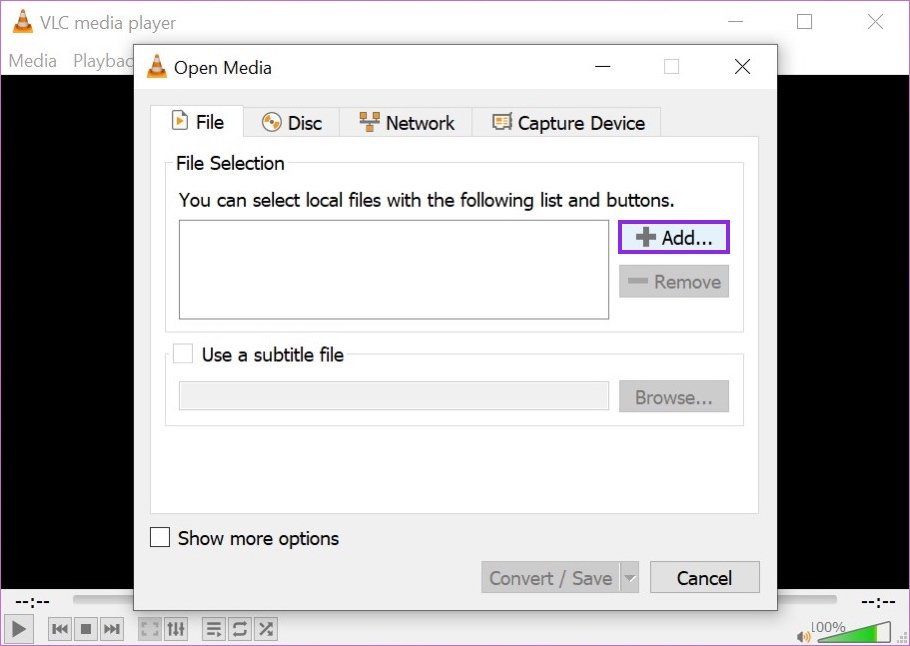Stop playback with the stop icon

(x=86, y=629)
